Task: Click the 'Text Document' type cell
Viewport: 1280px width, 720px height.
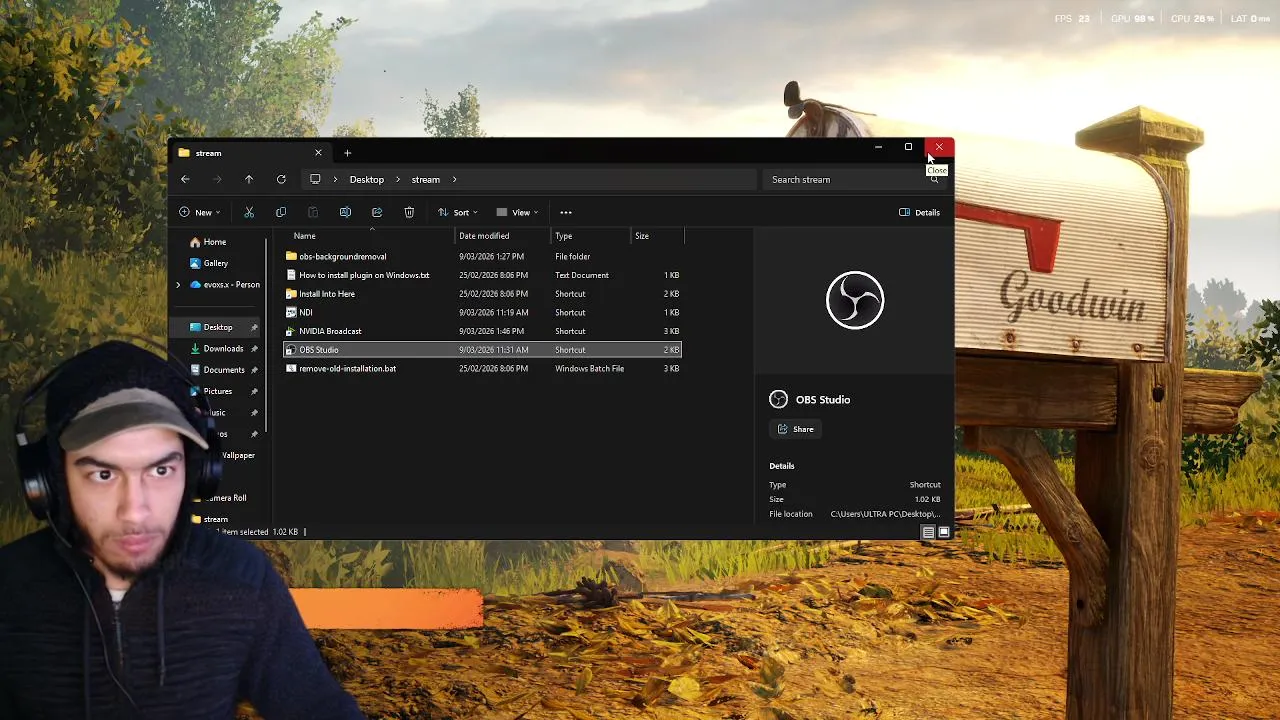Action: tap(582, 275)
